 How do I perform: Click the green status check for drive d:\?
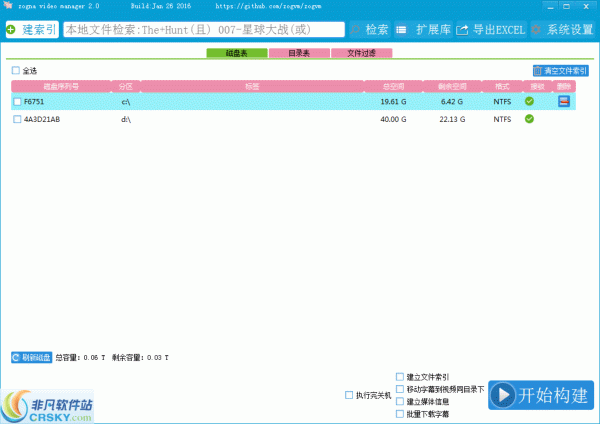pyautogui.click(x=529, y=119)
